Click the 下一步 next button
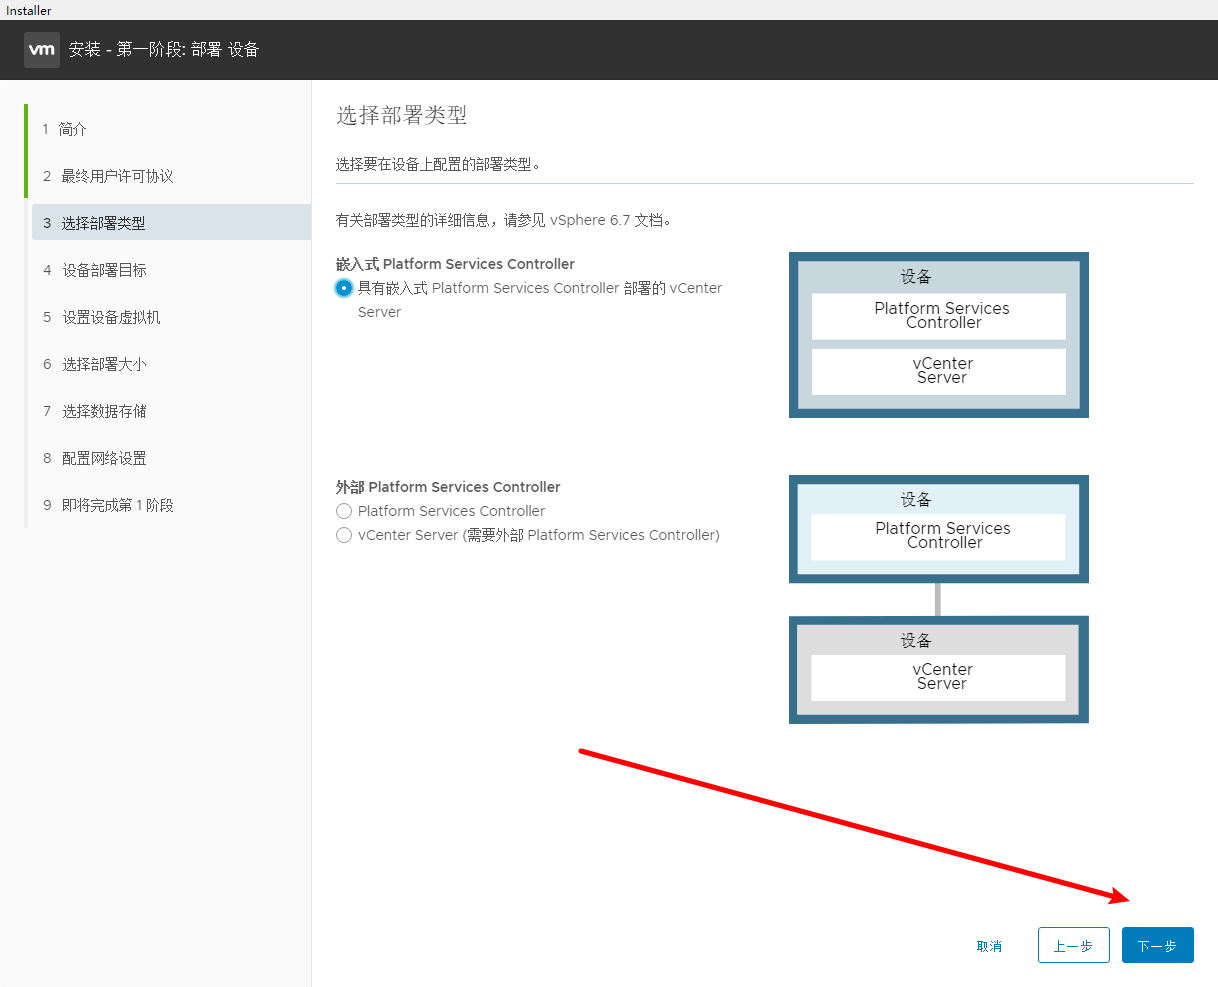This screenshot has height=987, width=1218. click(x=1157, y=945)
